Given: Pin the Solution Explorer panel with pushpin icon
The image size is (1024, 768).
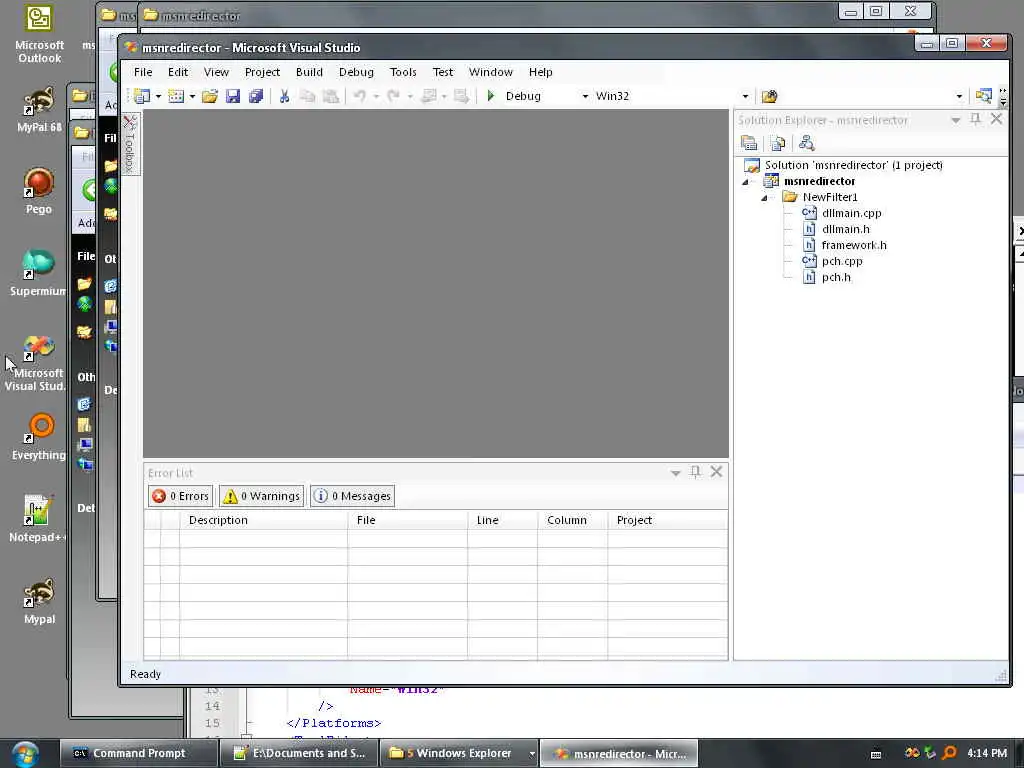Looking at the screenshot, I should (x=976, y=119).
